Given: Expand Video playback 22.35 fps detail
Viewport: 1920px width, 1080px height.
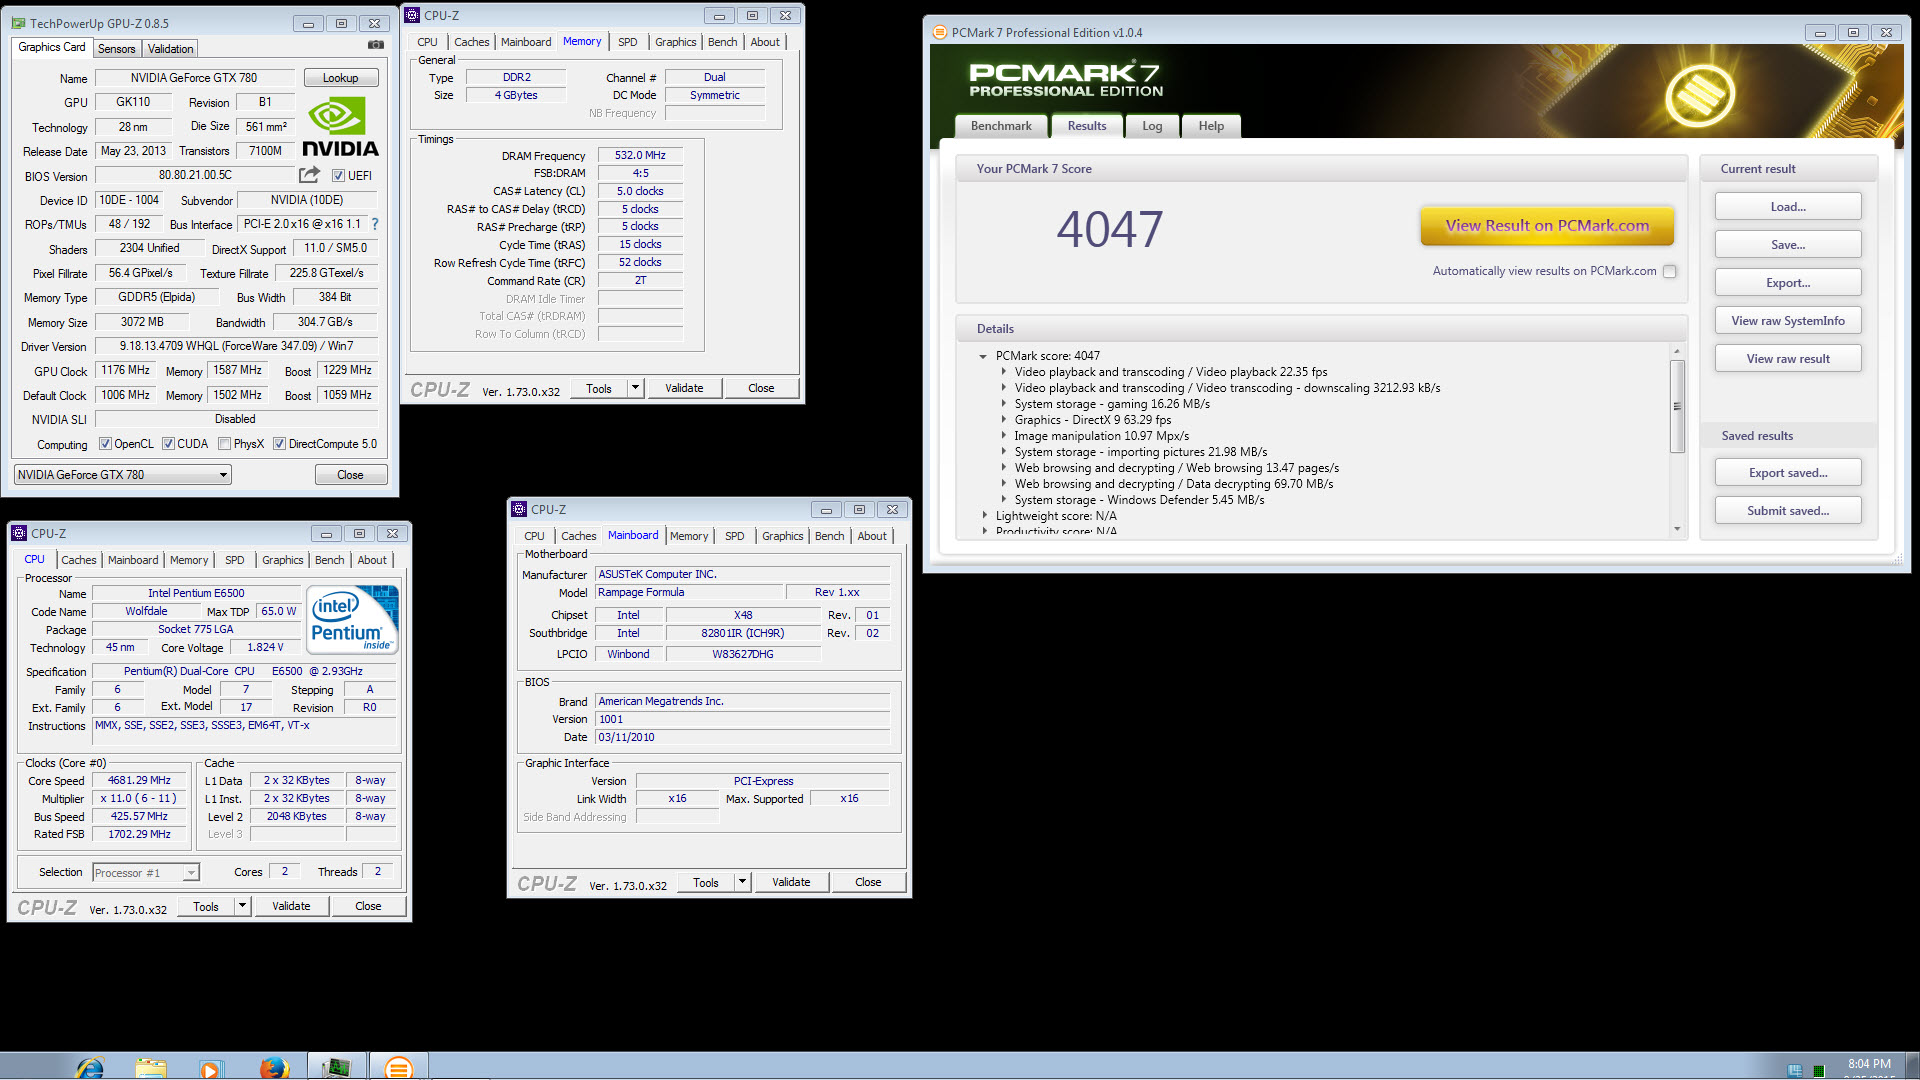Looking at the screenshot, I should pyautogui.click(x=1004, y=372).
